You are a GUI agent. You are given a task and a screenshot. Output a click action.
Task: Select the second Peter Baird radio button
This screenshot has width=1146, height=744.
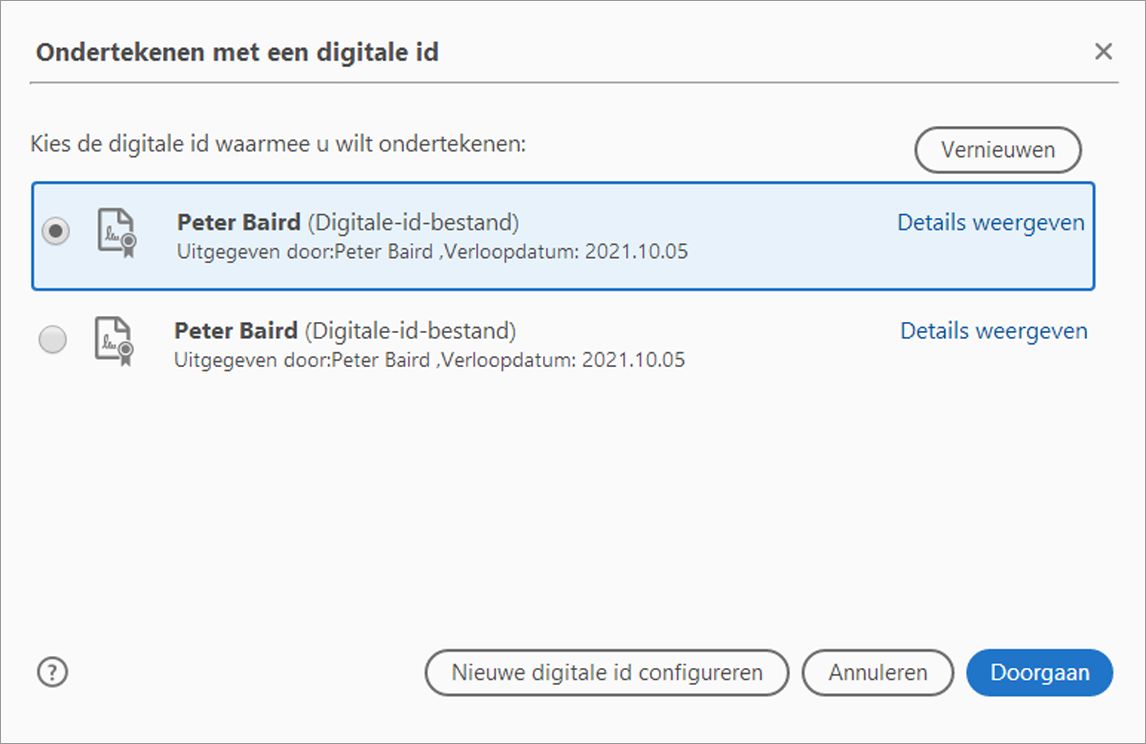point(55,339)
